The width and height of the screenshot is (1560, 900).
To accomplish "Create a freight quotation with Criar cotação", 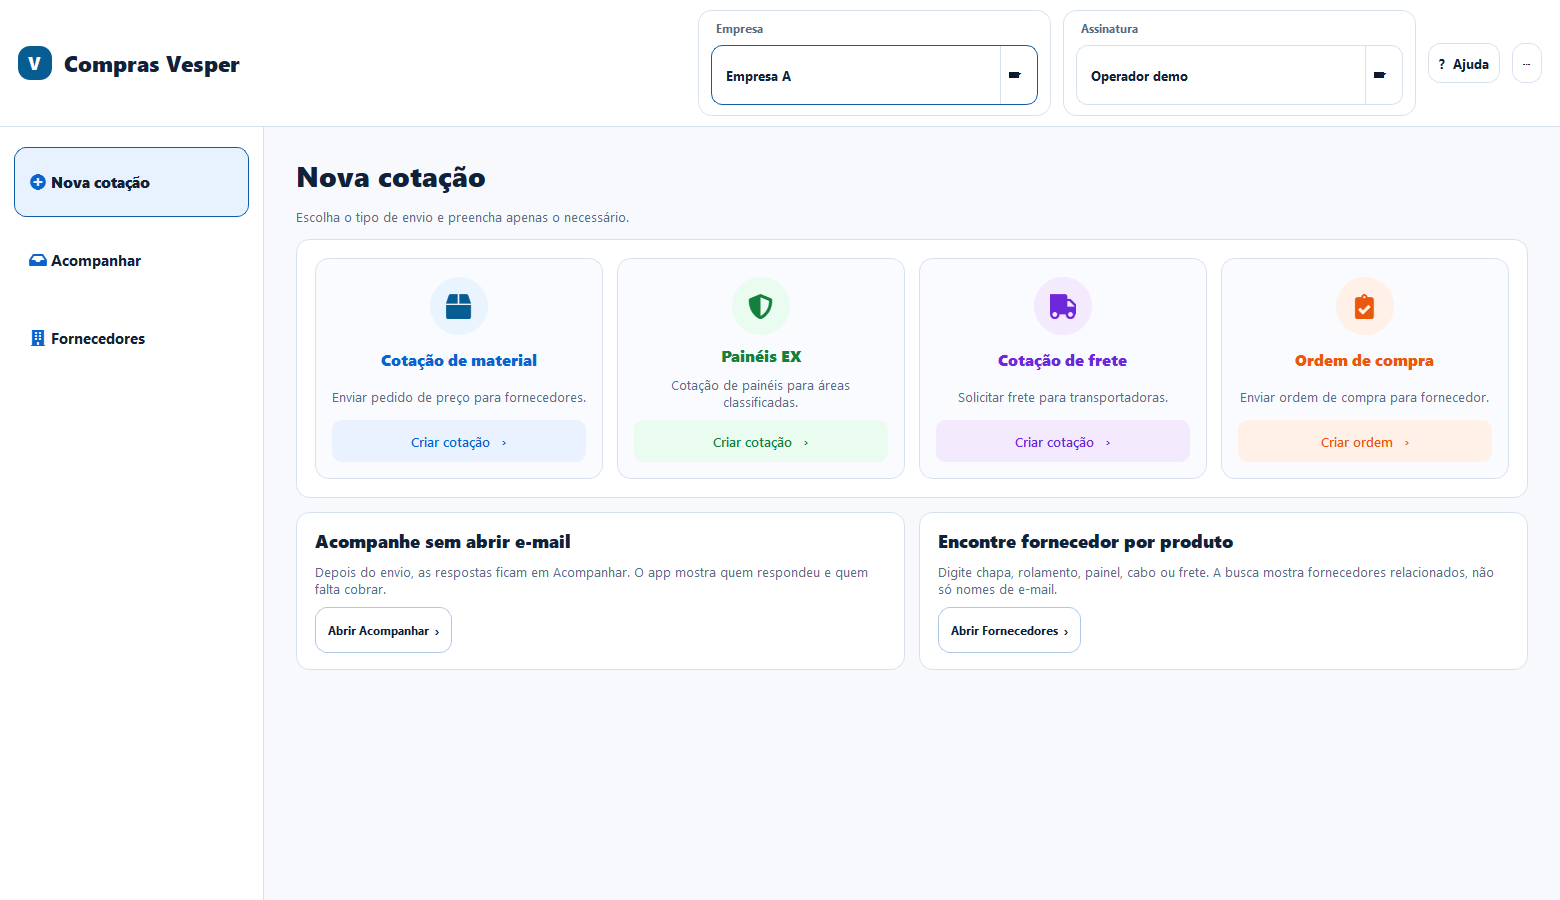I will click(1063, 441).
